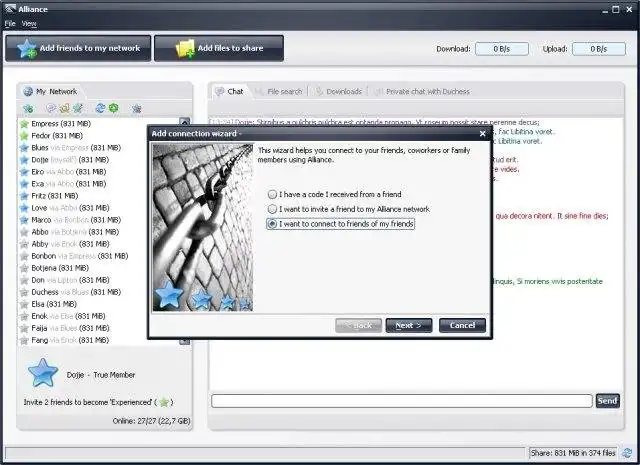Select 'I want to invite a friend' option
640x465 pixels.
point(349,209)
